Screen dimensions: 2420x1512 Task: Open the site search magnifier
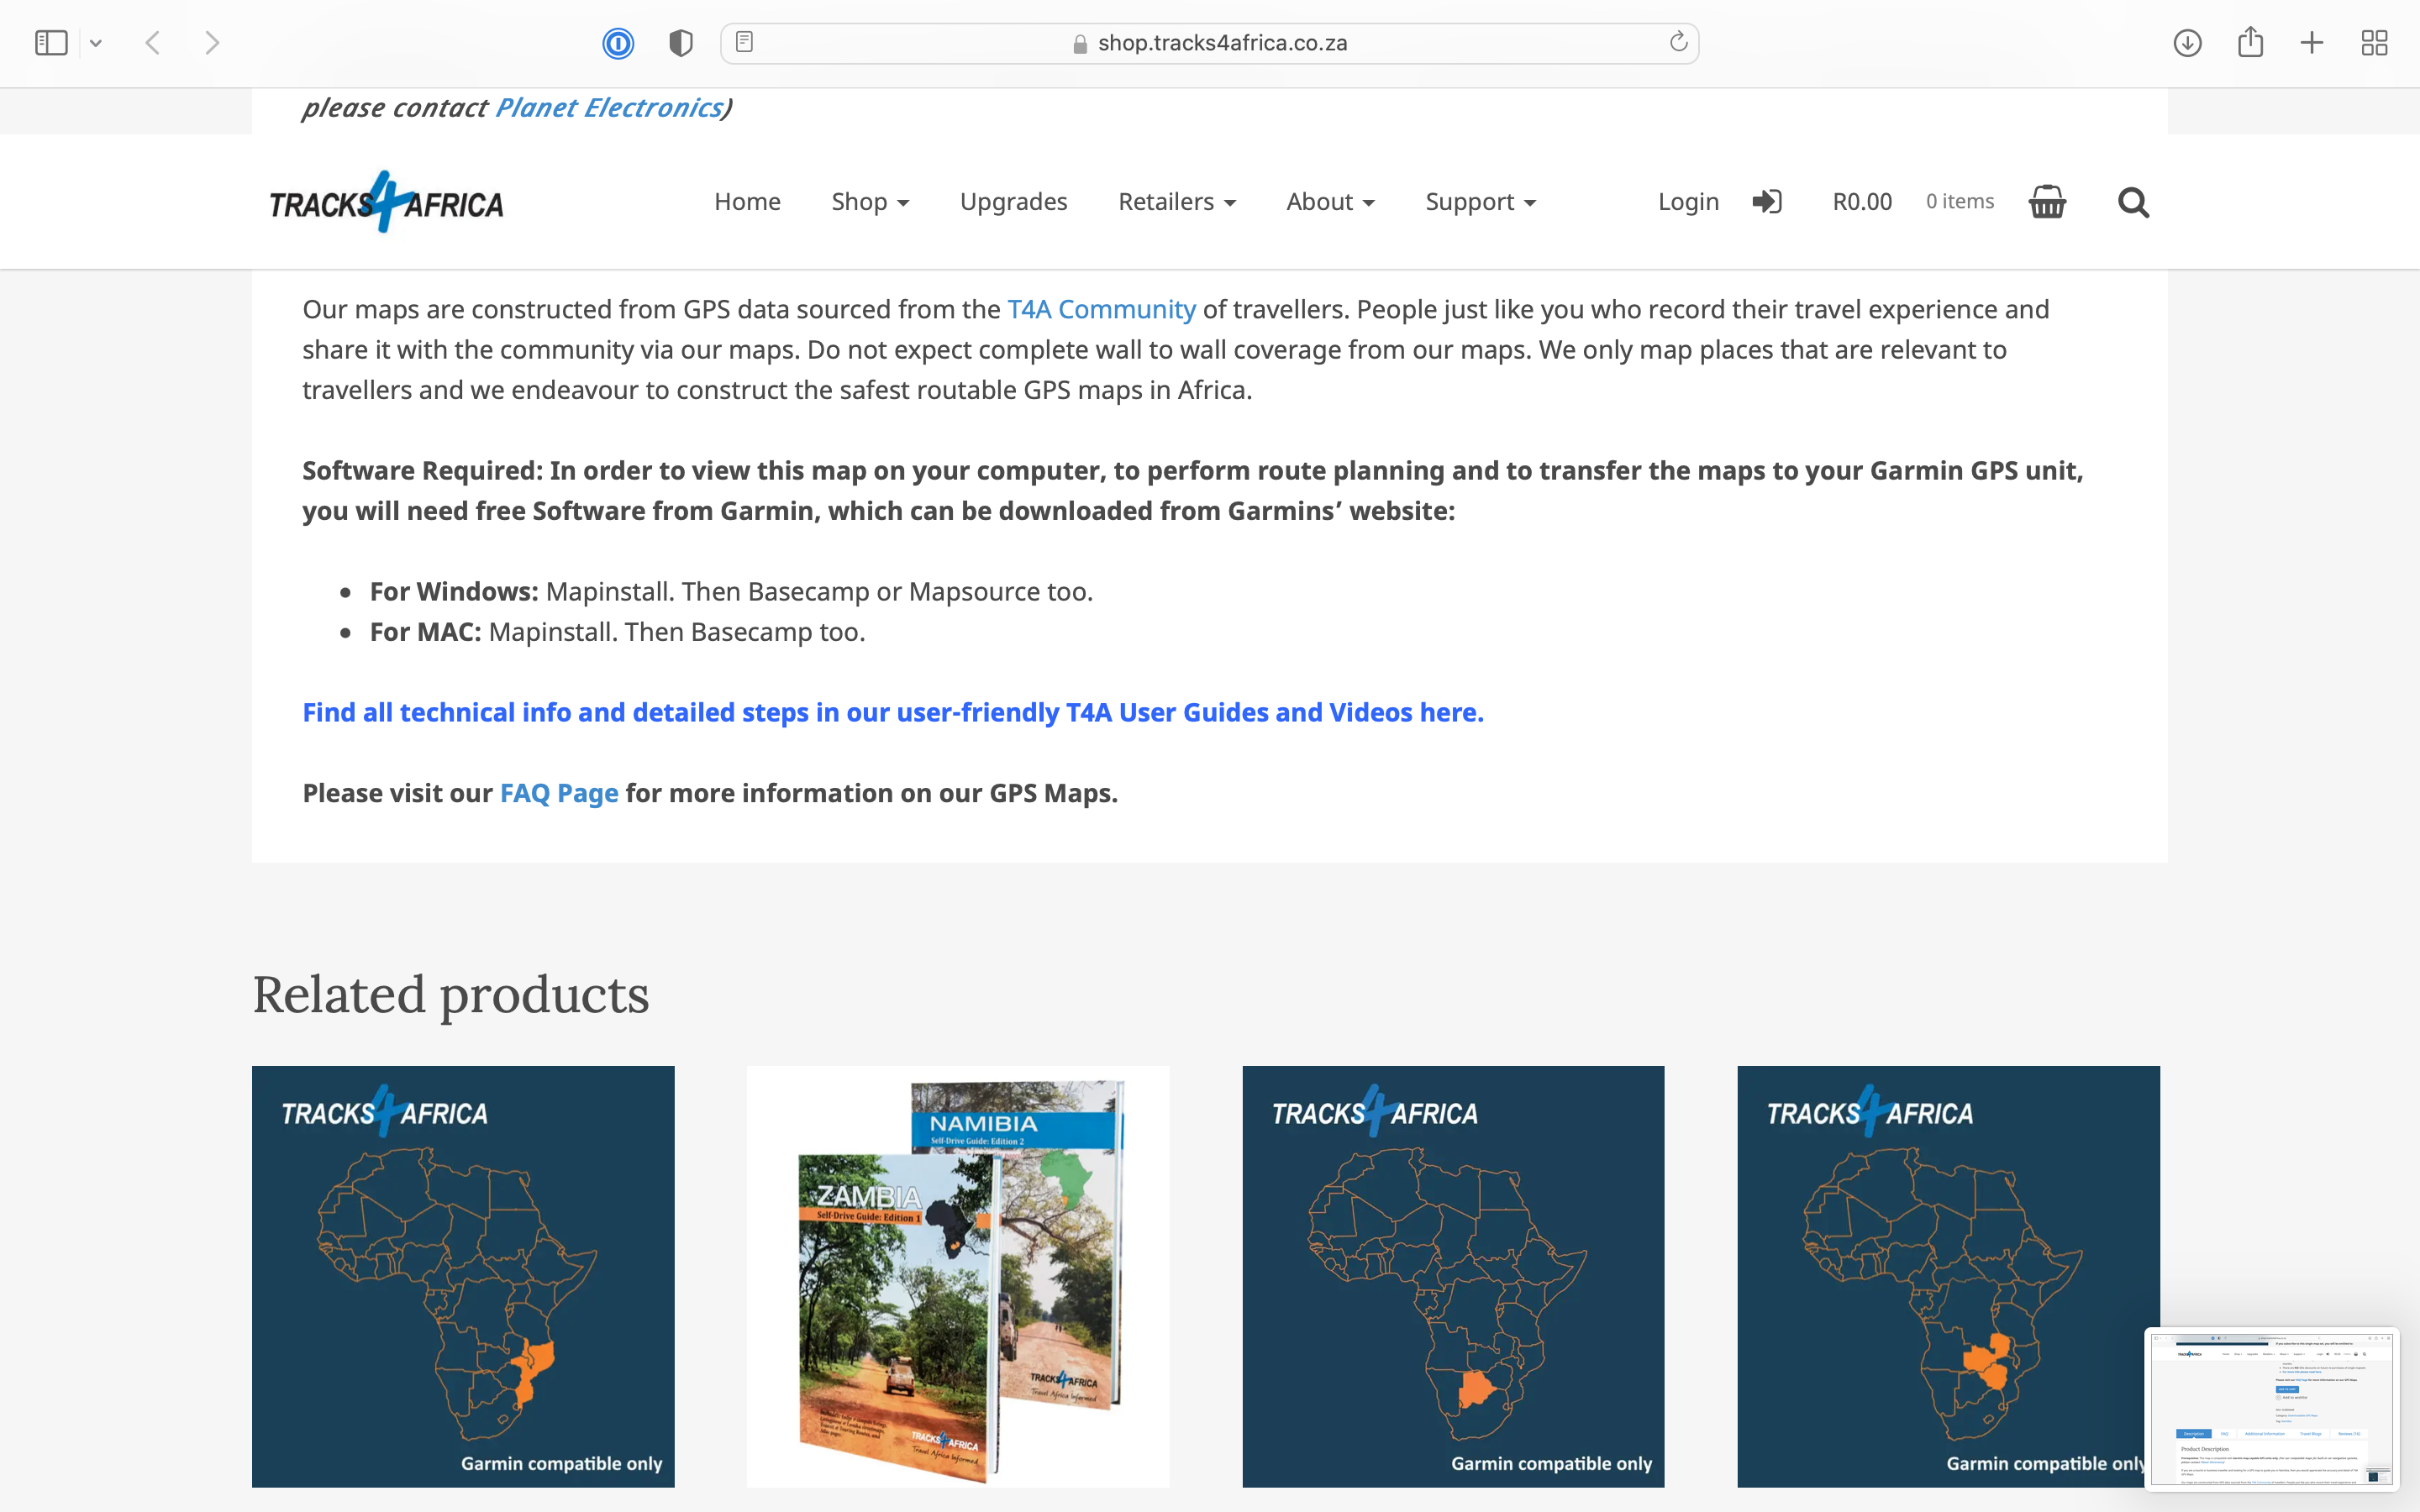pyautogui.click(x=2133, y=202)
